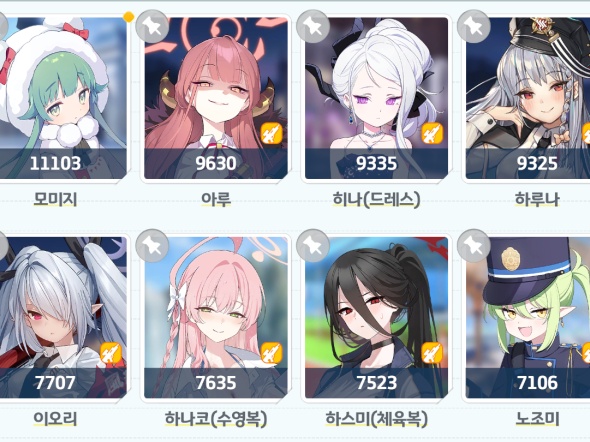Click the 하나코(수영복) name label

pos(216,419)
